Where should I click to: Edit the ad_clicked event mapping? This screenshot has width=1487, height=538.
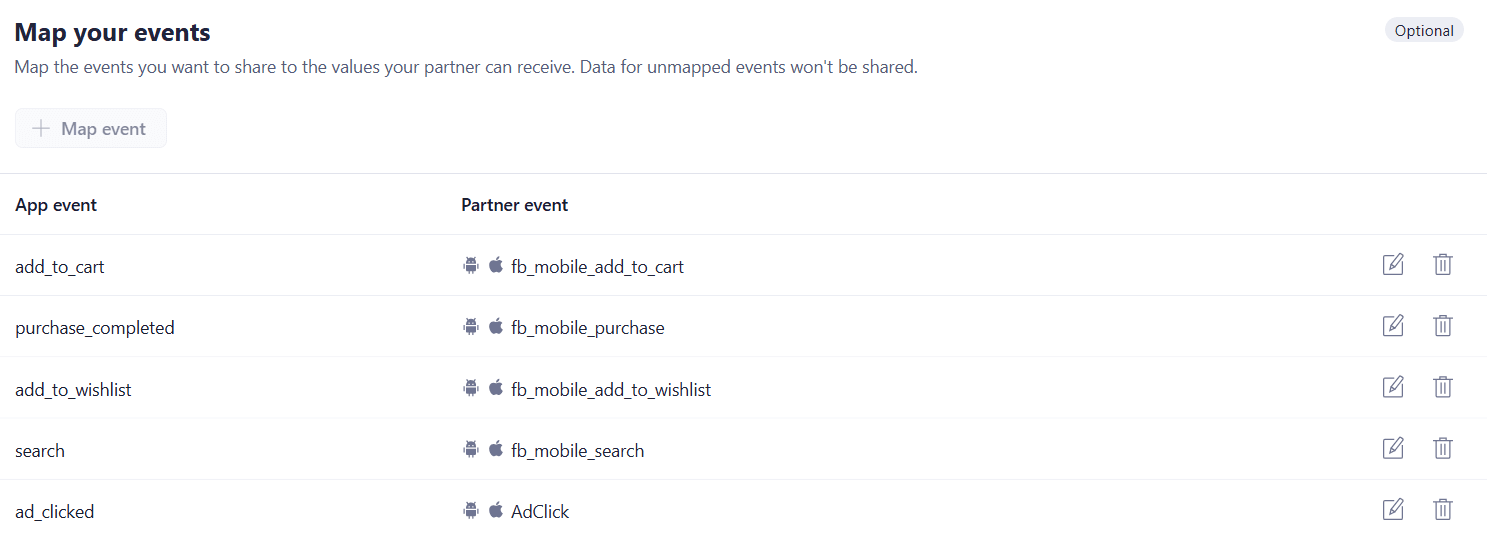pos(1393,510)
